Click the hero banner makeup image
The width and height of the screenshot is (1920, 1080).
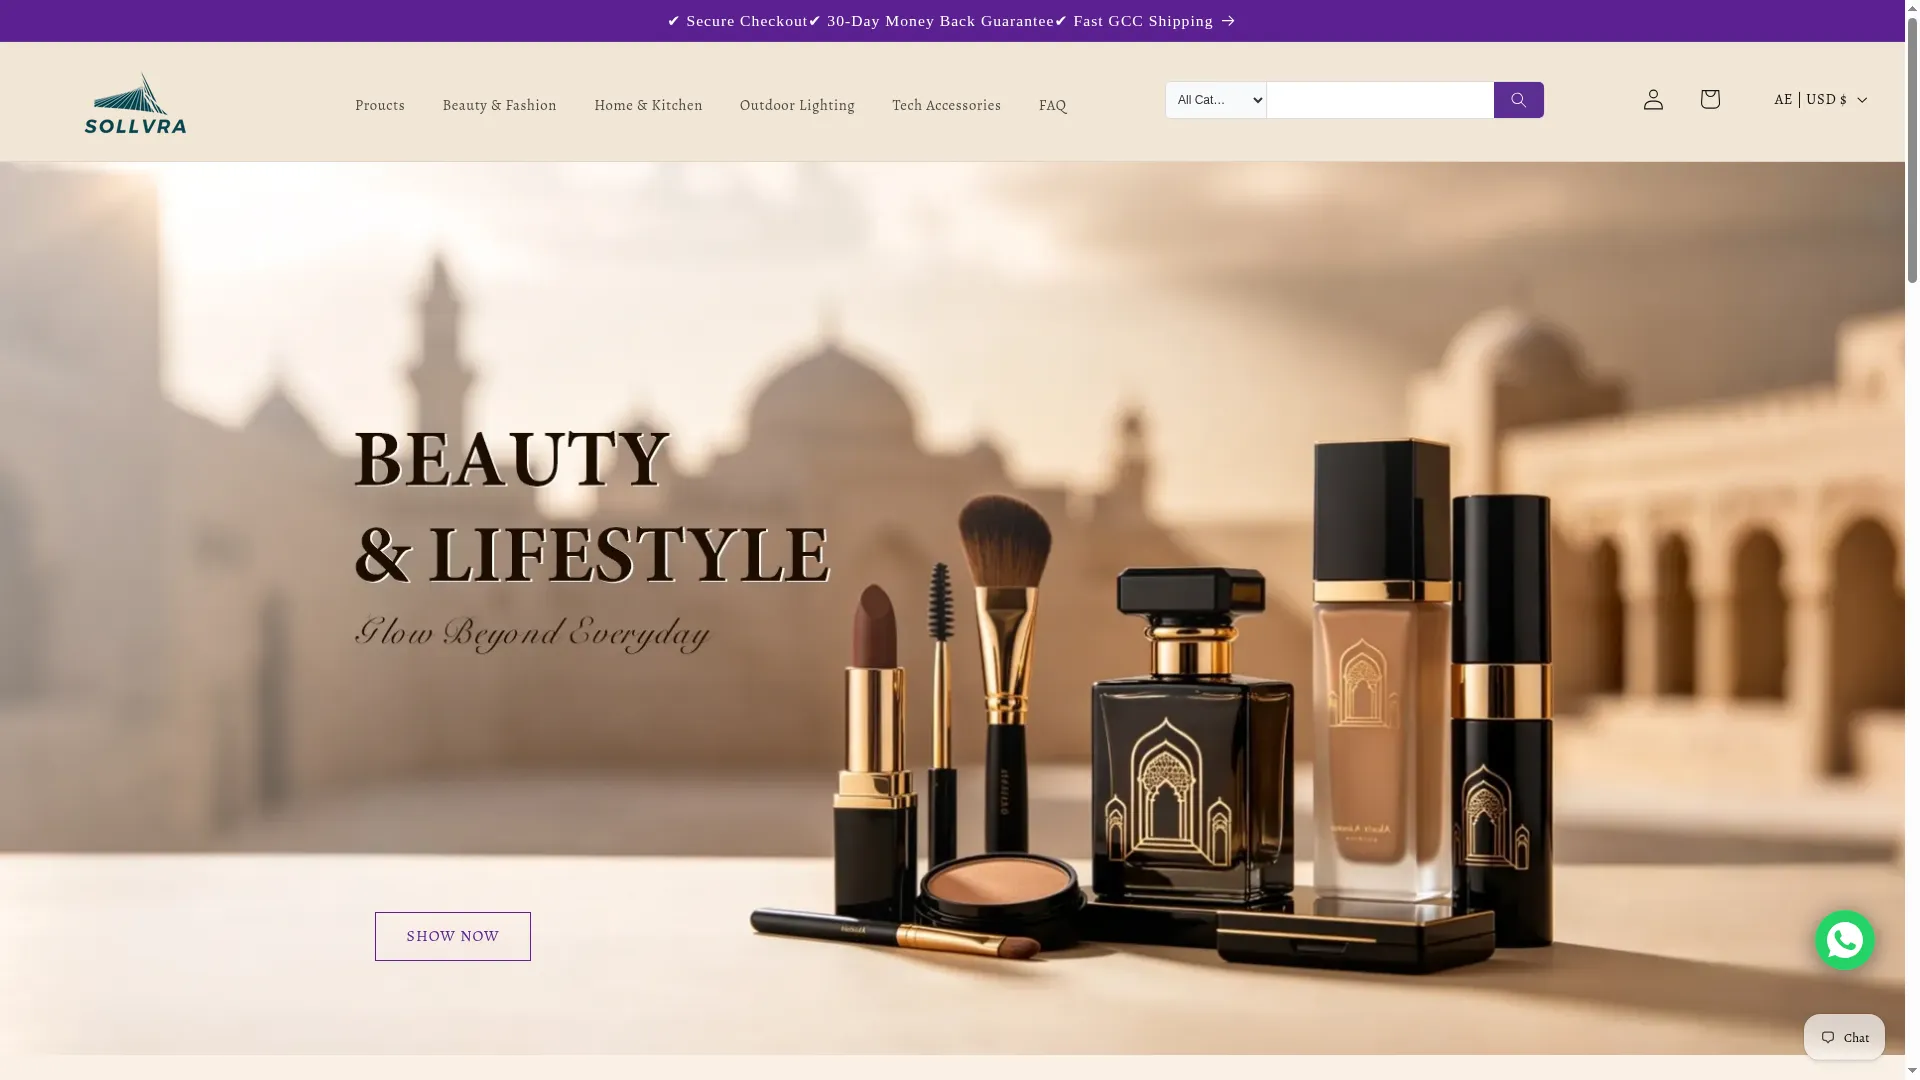click(x=952, y=608)
